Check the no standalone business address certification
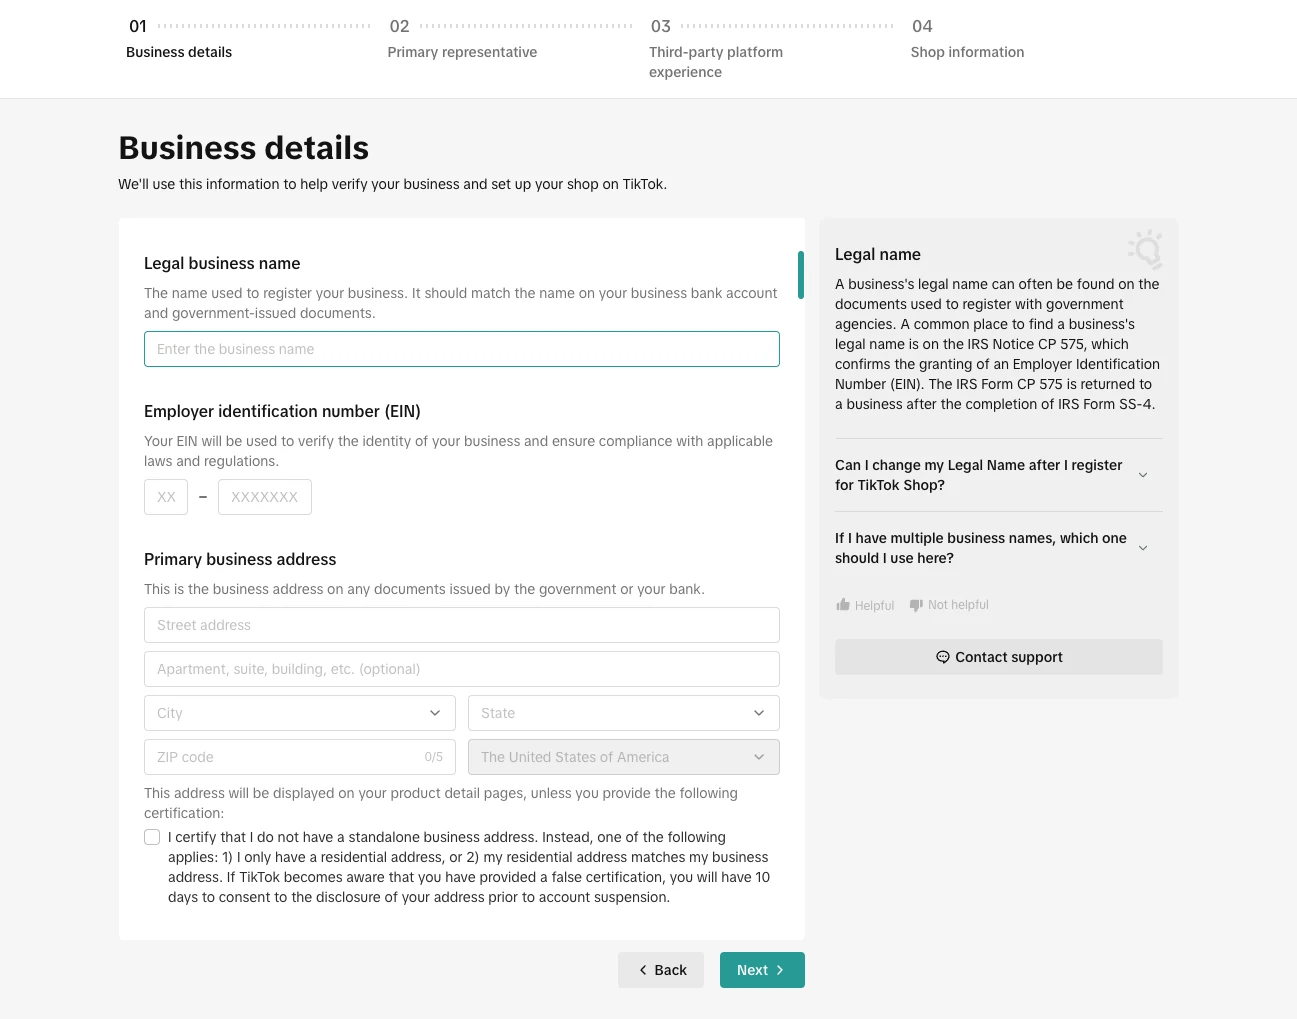 click(x=152, y=837)
